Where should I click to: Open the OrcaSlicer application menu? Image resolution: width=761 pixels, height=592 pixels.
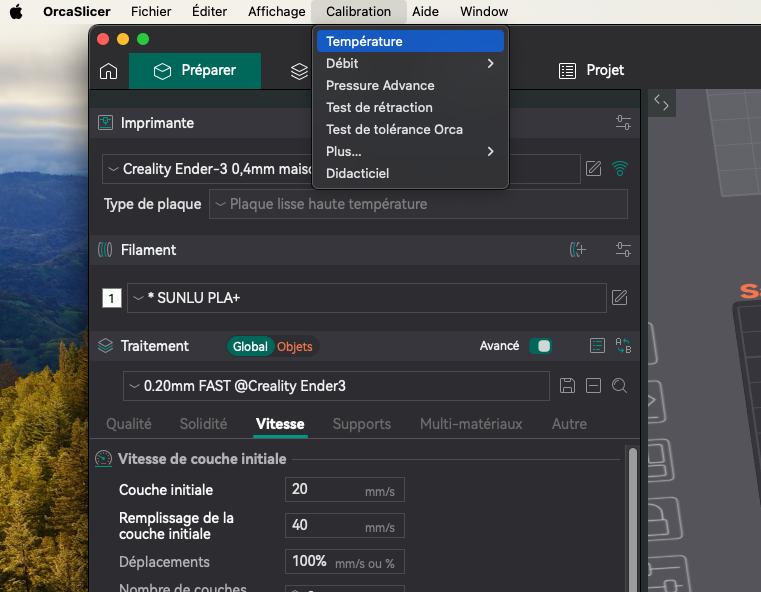[77, 12]
